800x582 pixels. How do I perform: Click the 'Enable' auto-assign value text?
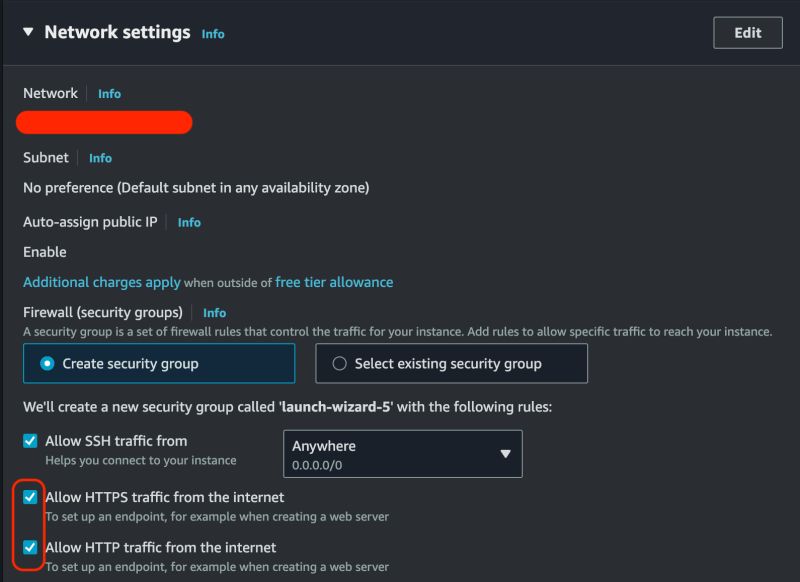pos(44,252)
